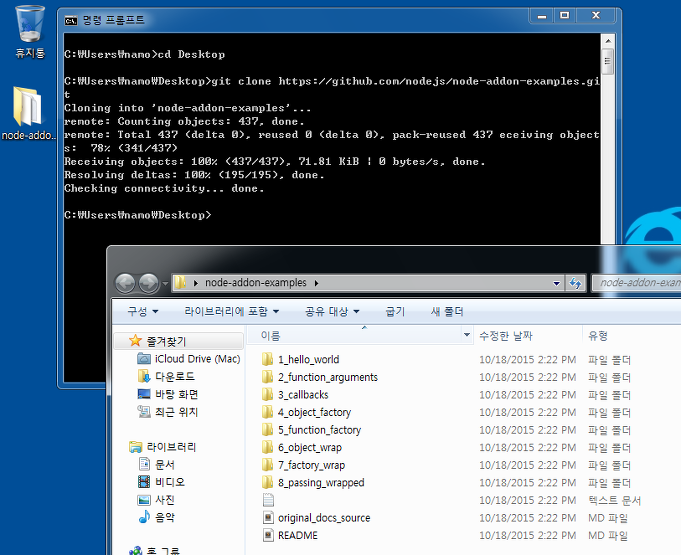Screen dimensions: 681x555
Task: Maximize the Command Prompt window
Action: tap(564, 16)
